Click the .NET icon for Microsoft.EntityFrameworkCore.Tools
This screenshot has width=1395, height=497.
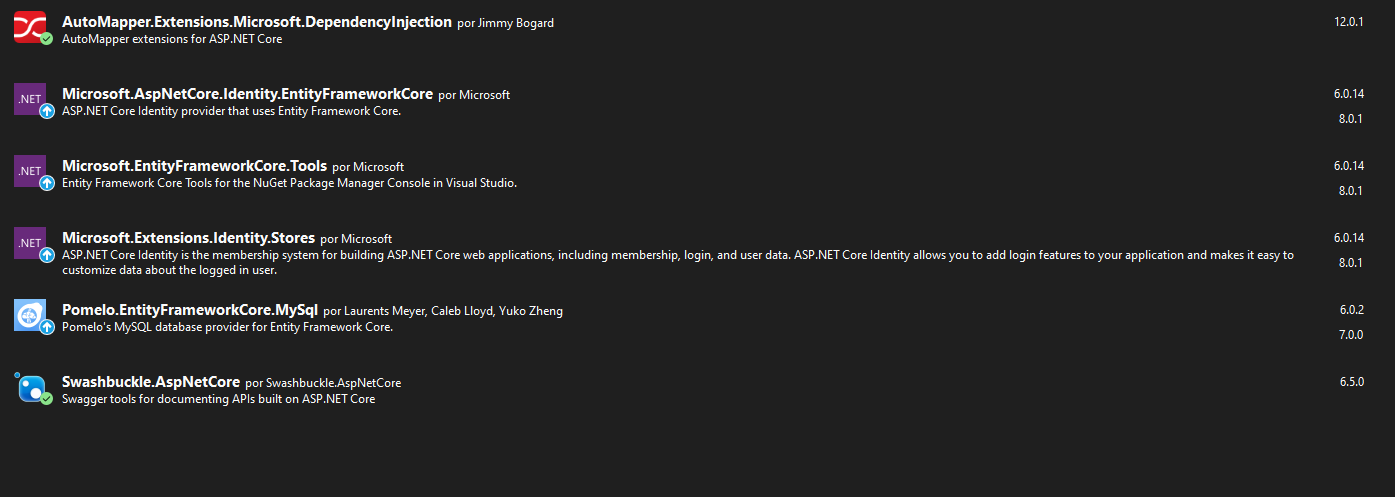[29, 171]
